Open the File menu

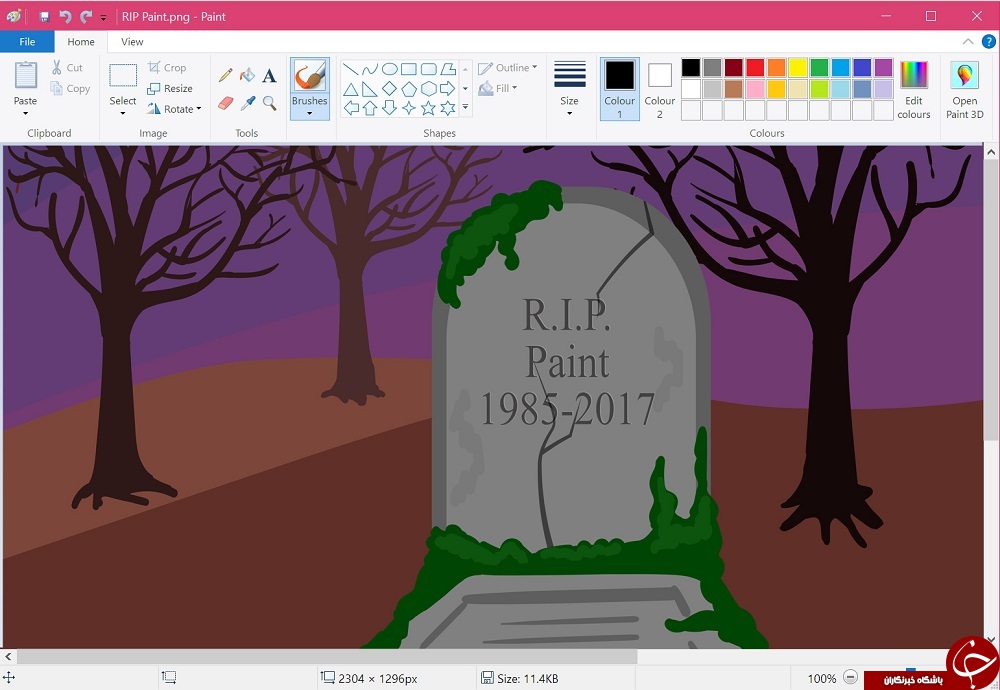pyautogui.click(x=27, y=42)
